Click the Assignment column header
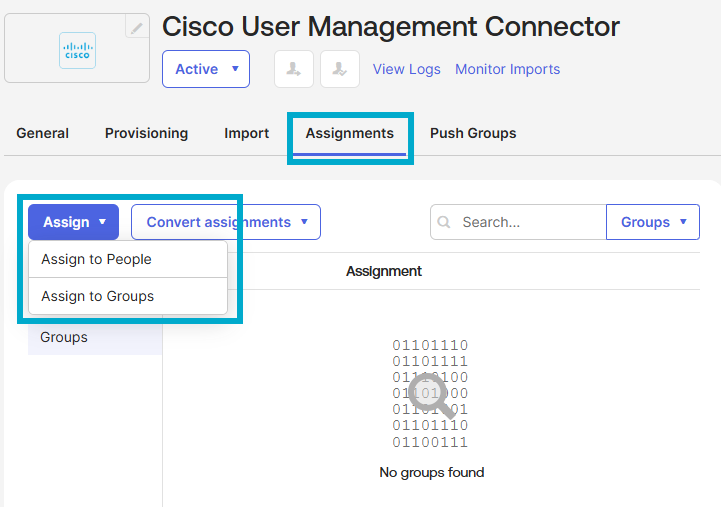The height and width of the screenshot is (507, 721). (x=383, y=271)
